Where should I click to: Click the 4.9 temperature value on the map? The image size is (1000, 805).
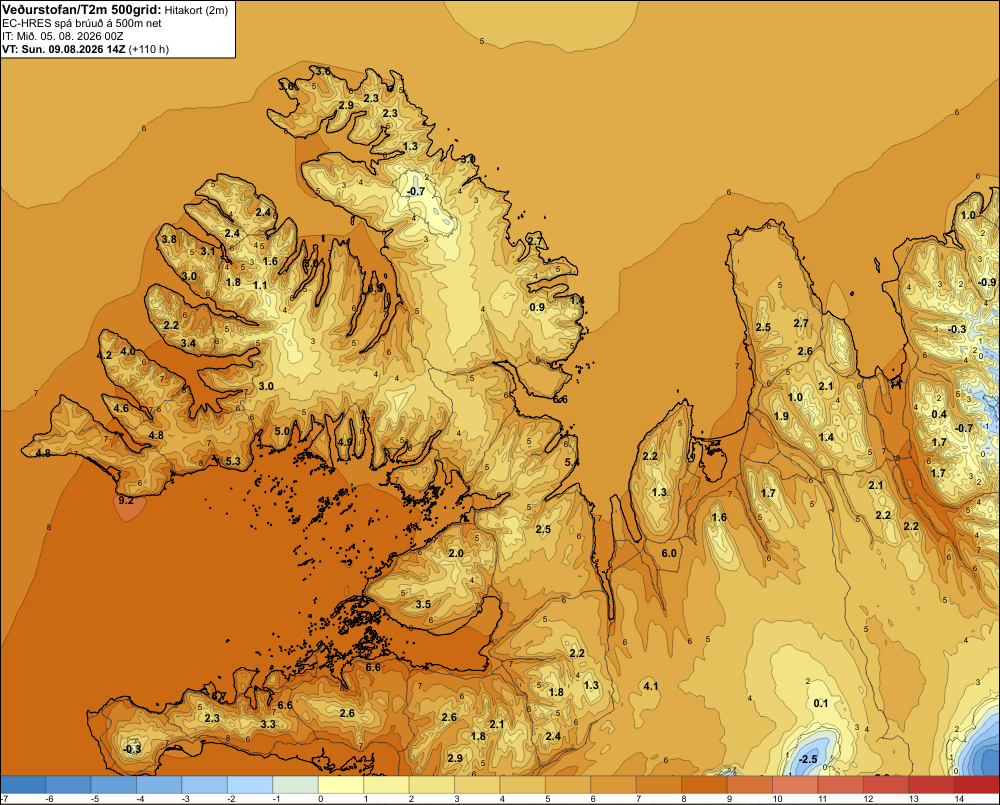tap(345, 442)
